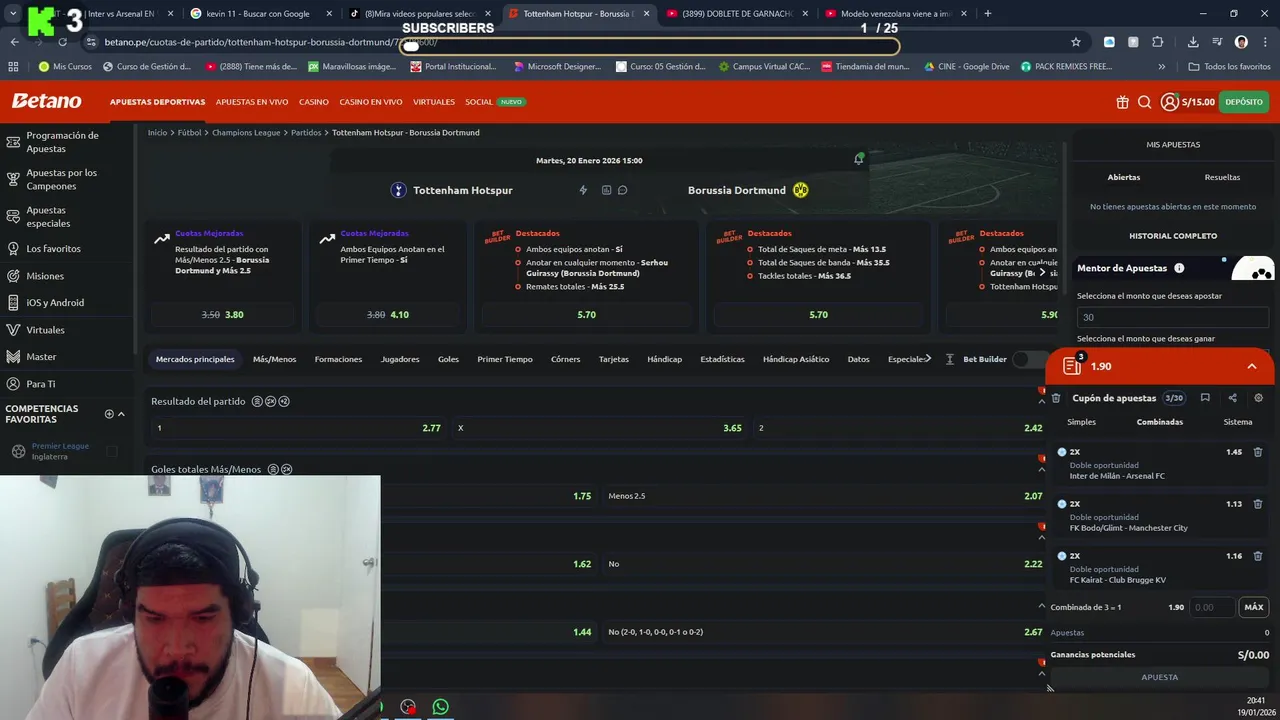Open the chat bubble icon in match header
This screenshot has width=1280, height=720.
[622, 190]
